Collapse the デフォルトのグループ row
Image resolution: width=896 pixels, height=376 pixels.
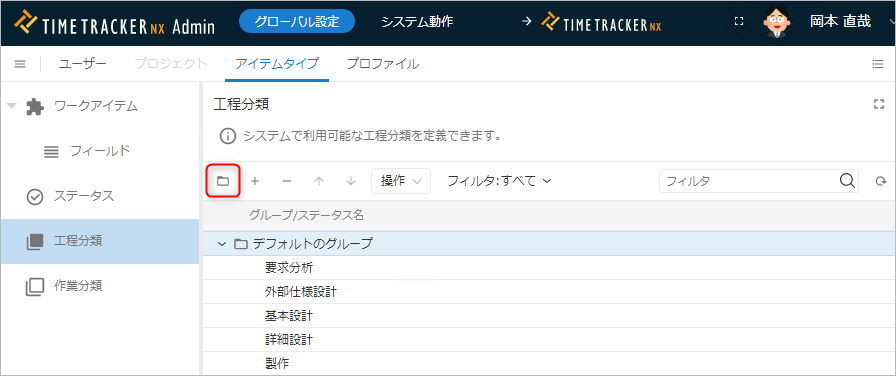click(x=222, y=244)
